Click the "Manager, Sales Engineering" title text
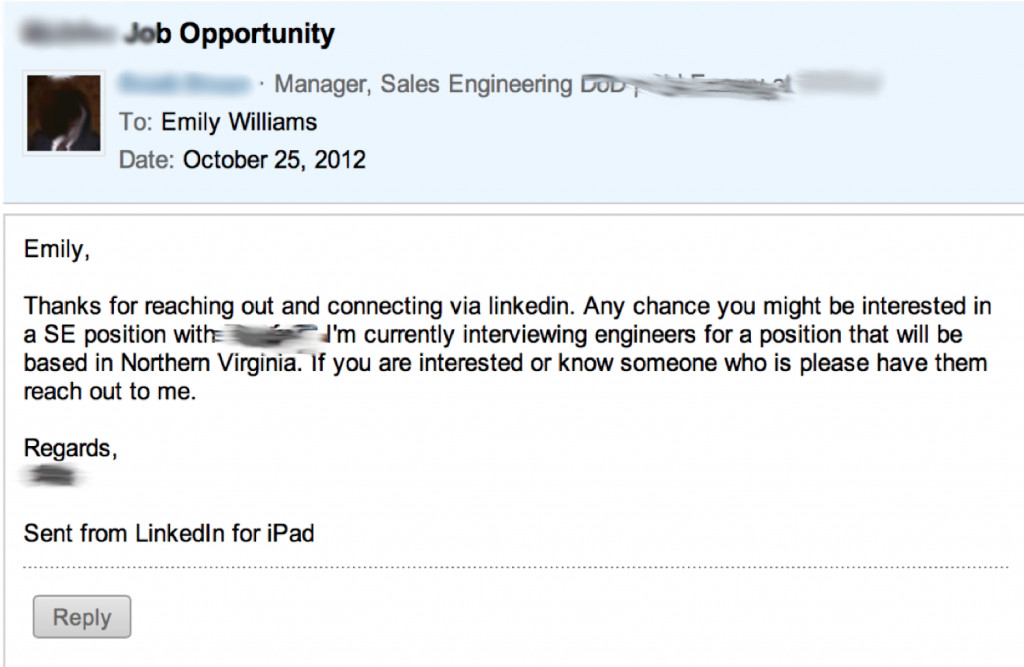This screenshot has width=1024, height=667. coord(423,84)
